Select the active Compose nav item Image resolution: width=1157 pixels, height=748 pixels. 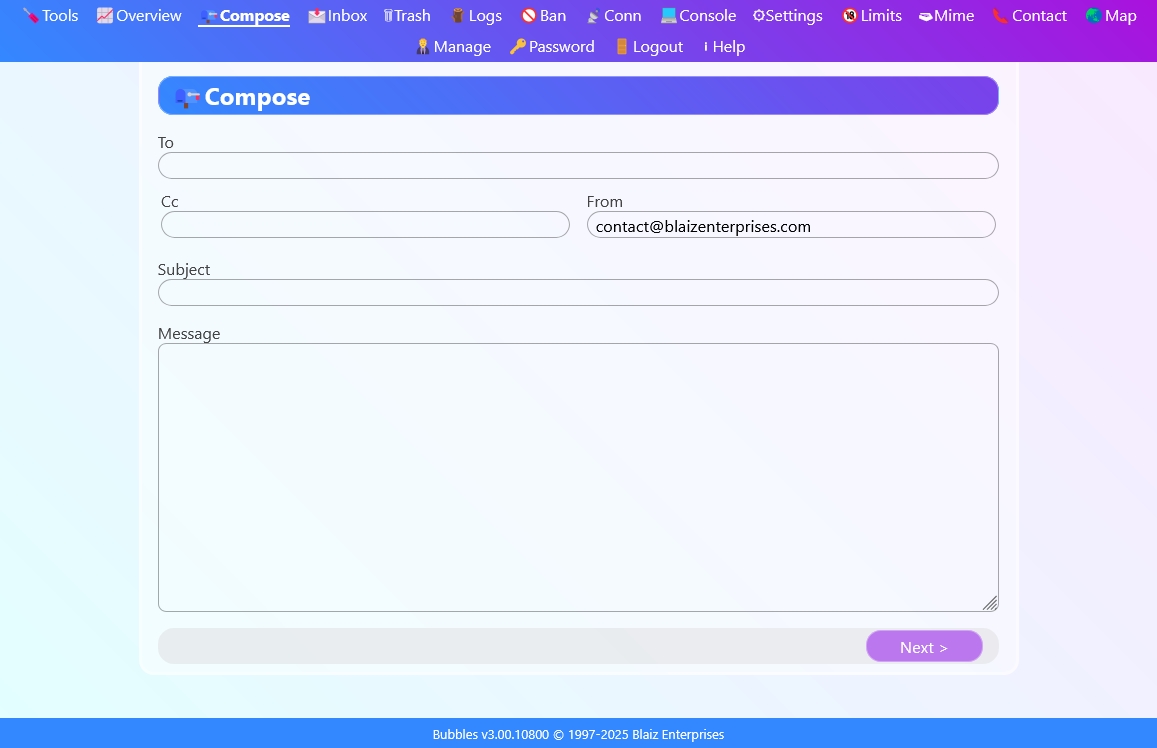pos(244,15)
